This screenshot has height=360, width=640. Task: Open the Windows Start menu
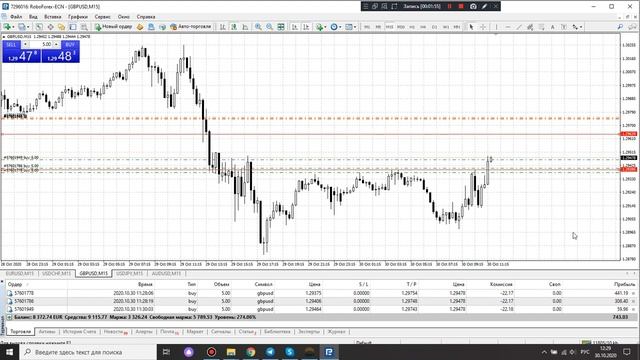(9, 352)
